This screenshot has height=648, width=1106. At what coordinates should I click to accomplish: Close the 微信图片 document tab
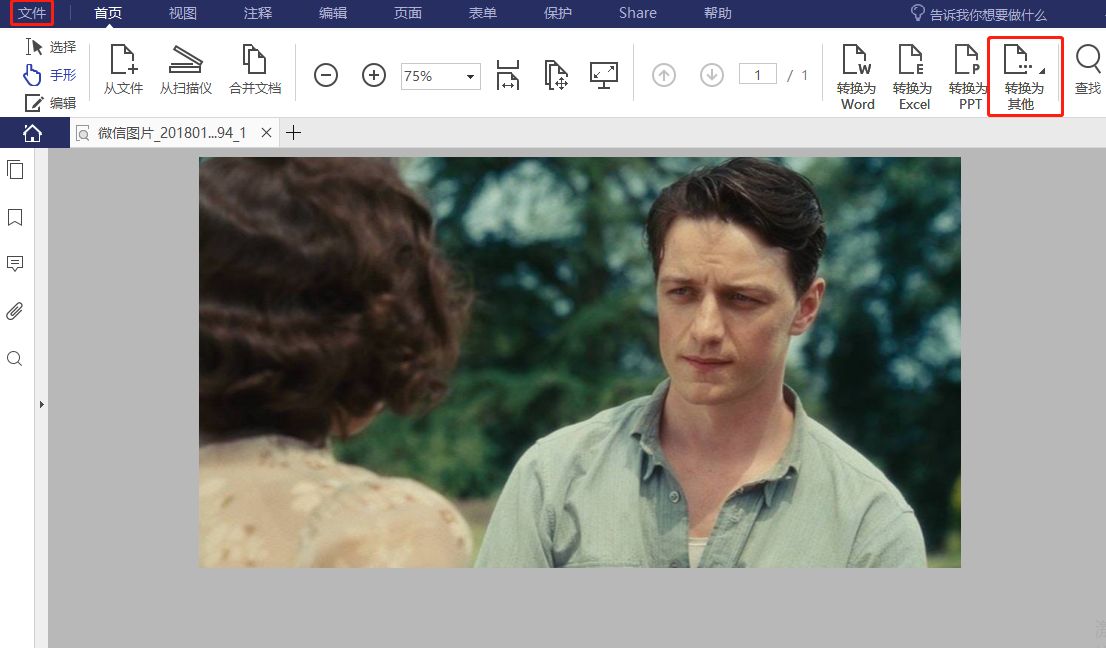tap(266, 132)
